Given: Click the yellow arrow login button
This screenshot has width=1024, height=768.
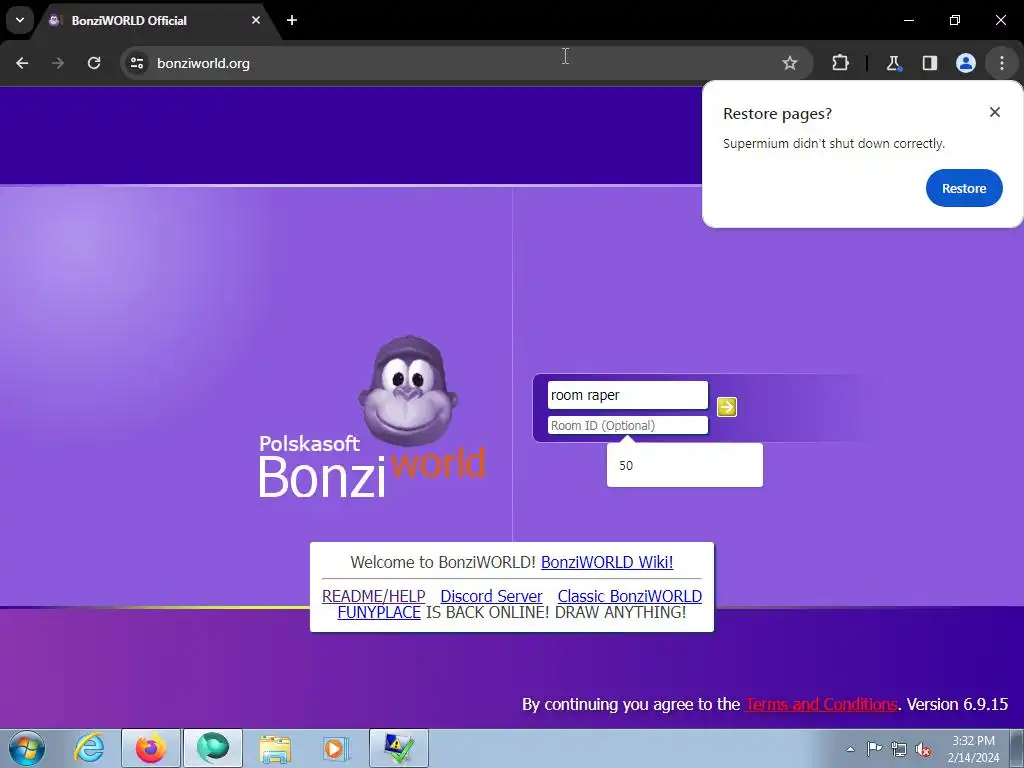Looking at the screenshot, I should (x=727, y=407).
